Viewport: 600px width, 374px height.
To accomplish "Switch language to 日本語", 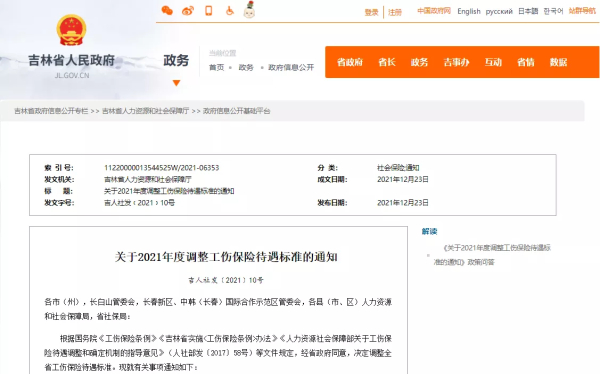I will [x=528, y=11].
